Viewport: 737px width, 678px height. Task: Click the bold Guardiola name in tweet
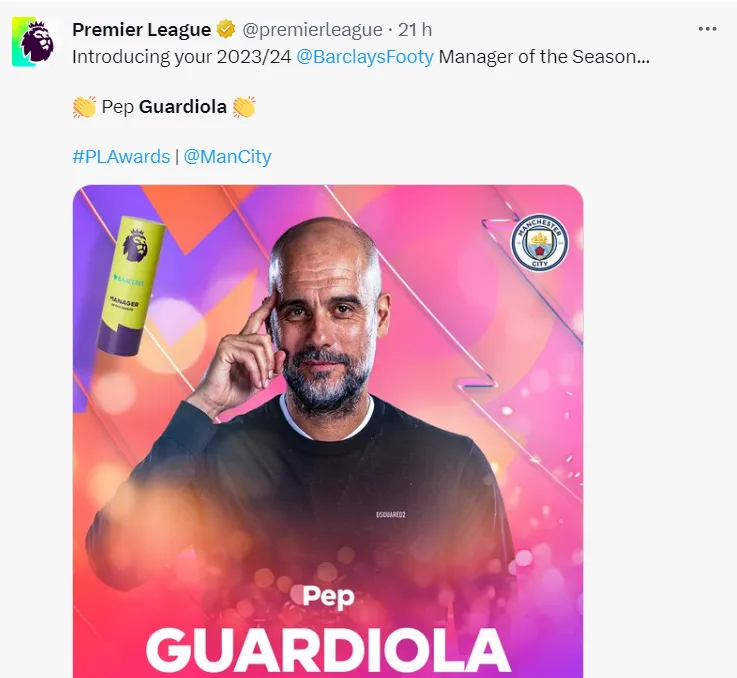point(183,107)
